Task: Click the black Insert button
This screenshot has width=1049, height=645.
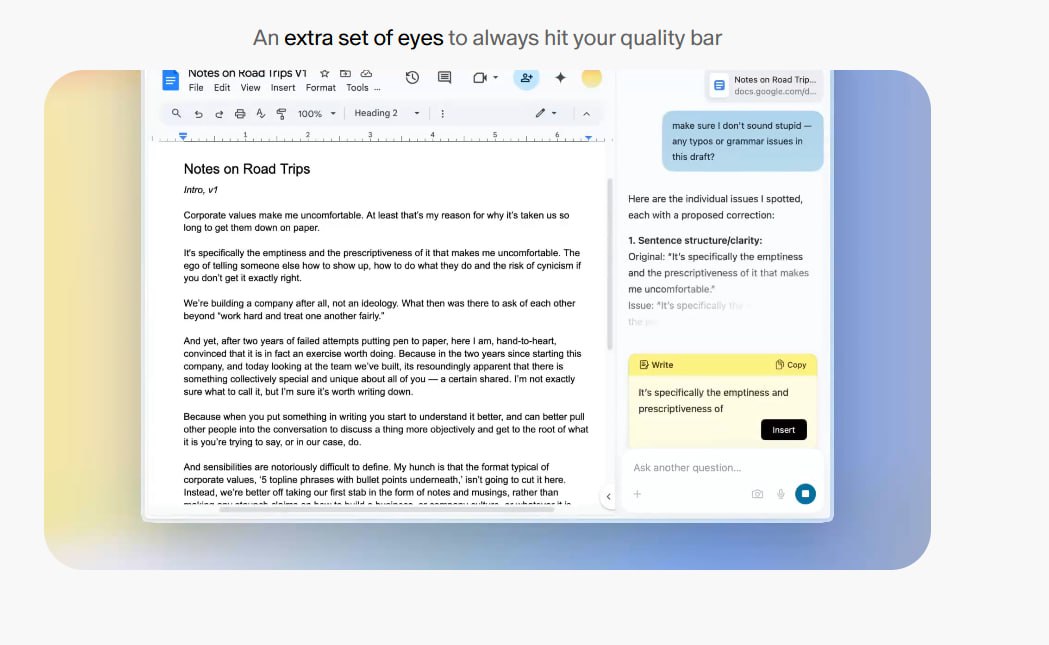Action: 783,430
